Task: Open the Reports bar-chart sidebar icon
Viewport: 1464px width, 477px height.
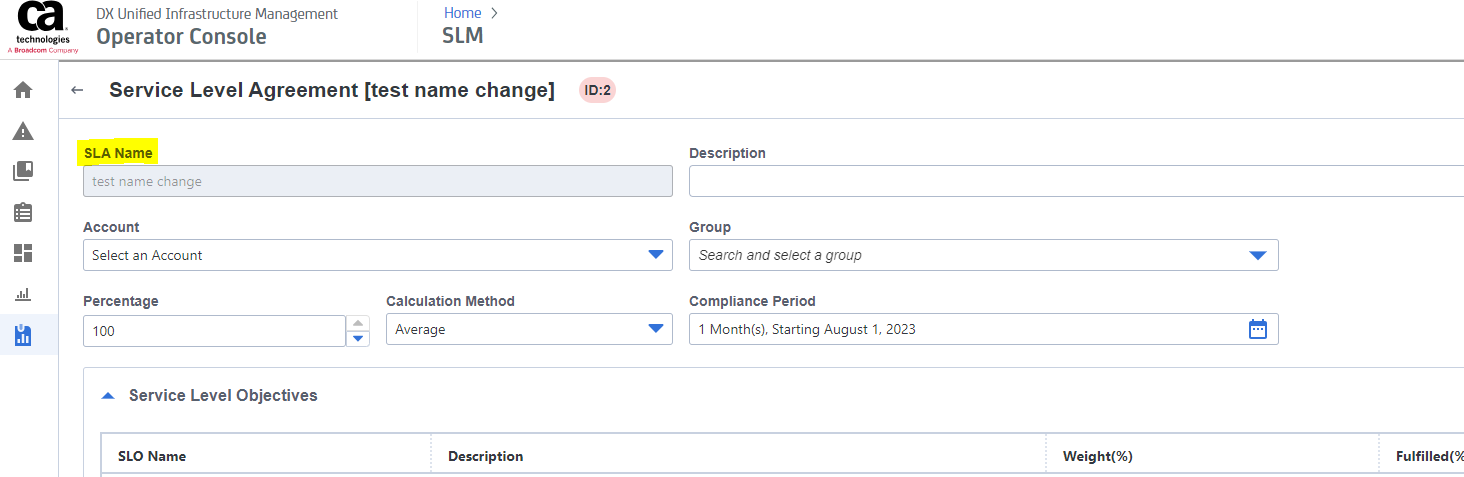Action: pos(23,294)
